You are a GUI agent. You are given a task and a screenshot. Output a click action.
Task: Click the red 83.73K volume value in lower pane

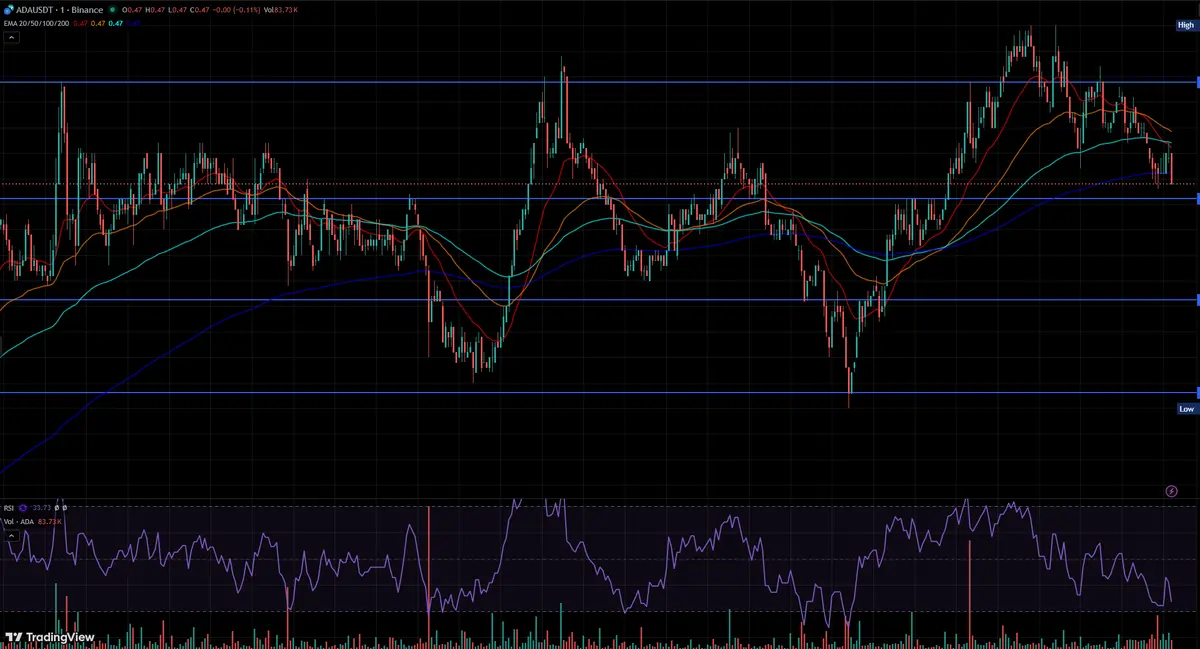click(x=50, y=522)
